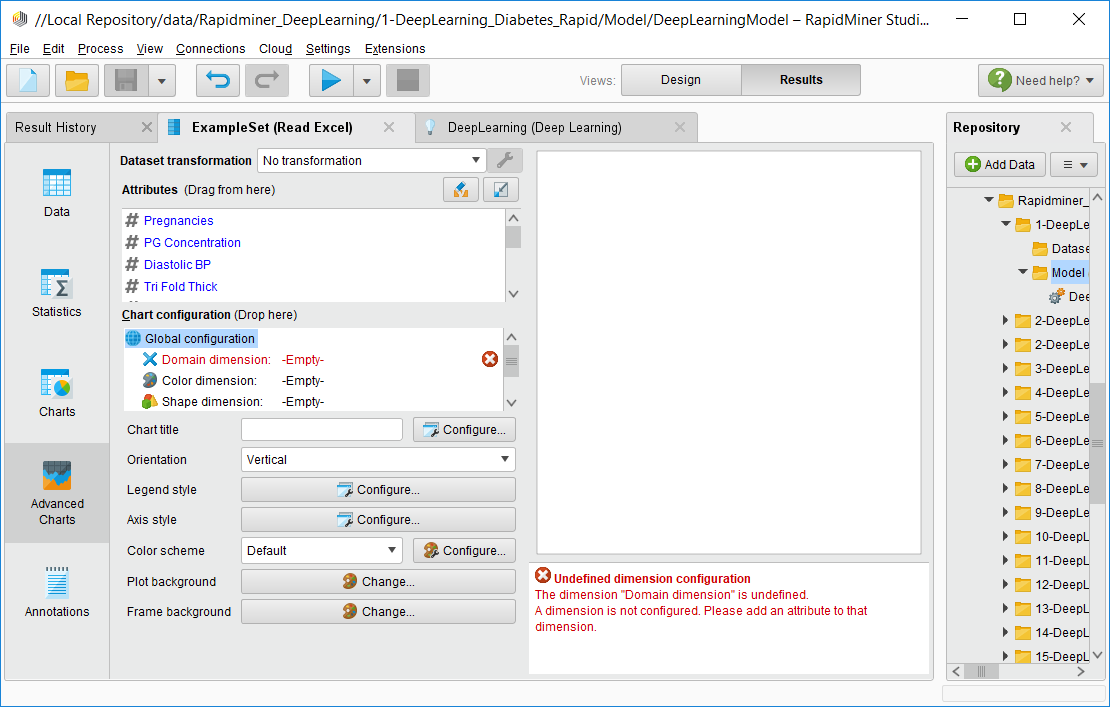This screenshot has width=1110, height=707.
Task: Open the Extensions menu
Action: pos(395,49)
